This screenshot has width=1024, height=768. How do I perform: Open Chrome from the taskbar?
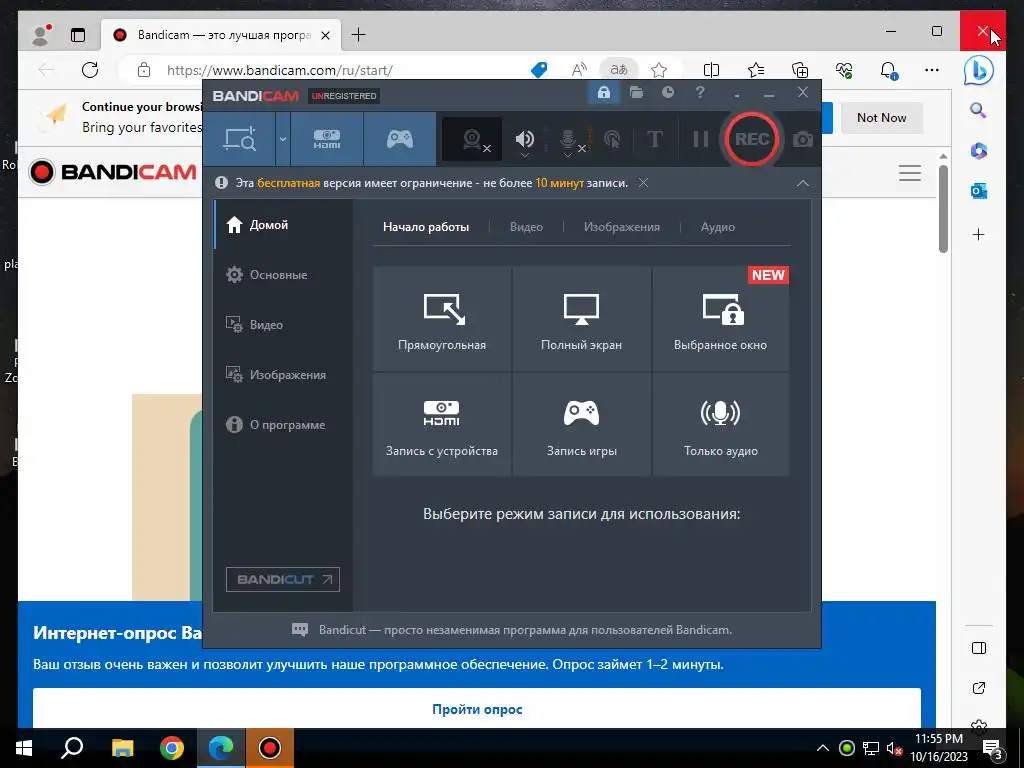[172, 748]
